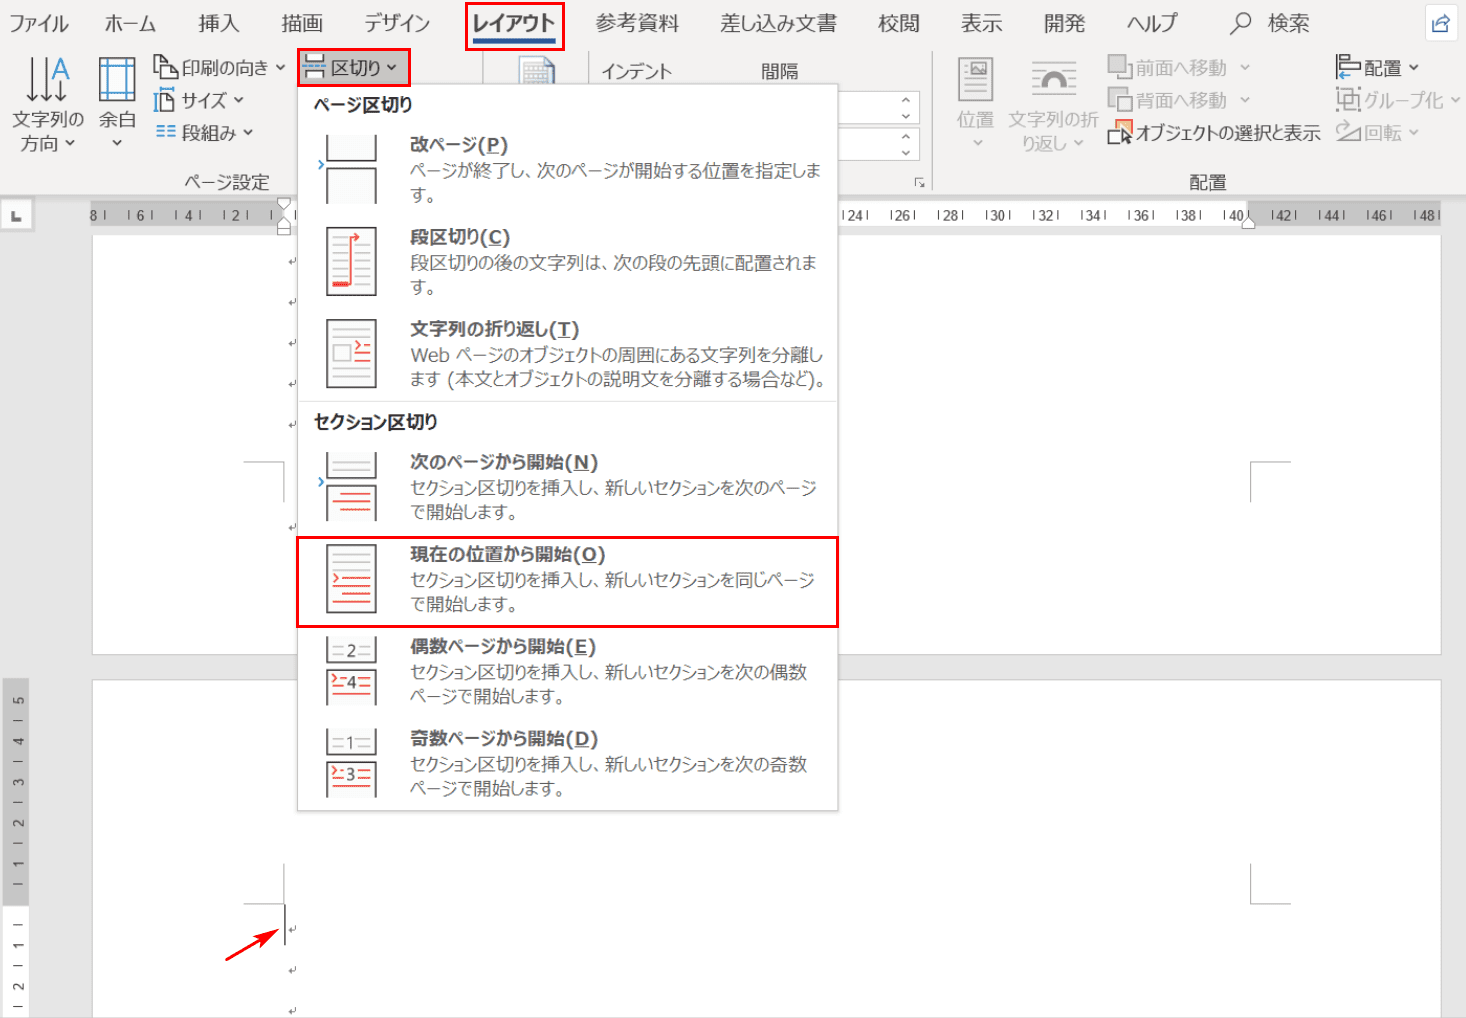The image size is (1466, 1018).
Task: Click the 現在の位置から開始 icon
Action: coord(351,578)
